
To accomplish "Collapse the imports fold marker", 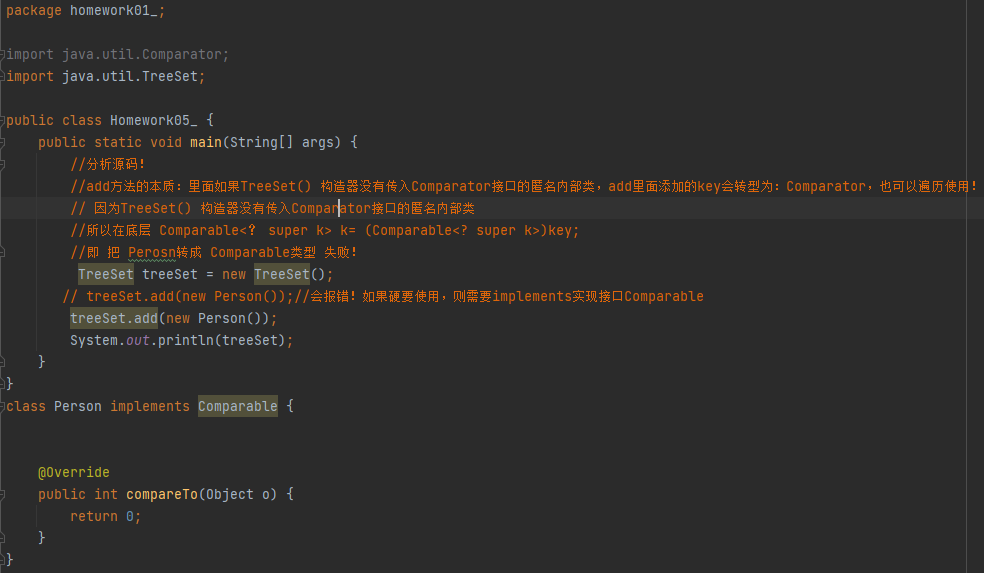I will point(3,54).
